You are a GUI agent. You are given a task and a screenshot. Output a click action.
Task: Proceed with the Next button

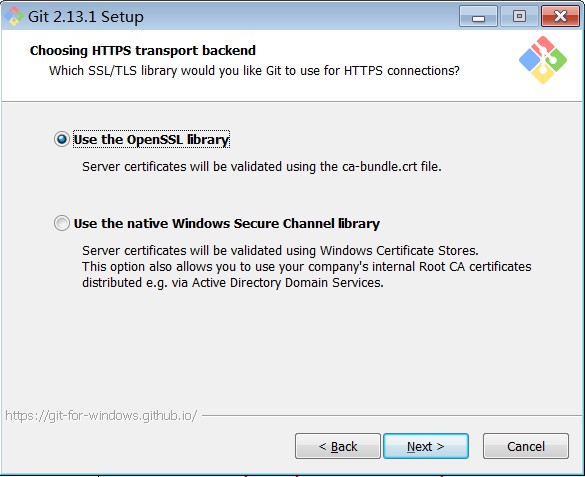click(x=426, y=446)
